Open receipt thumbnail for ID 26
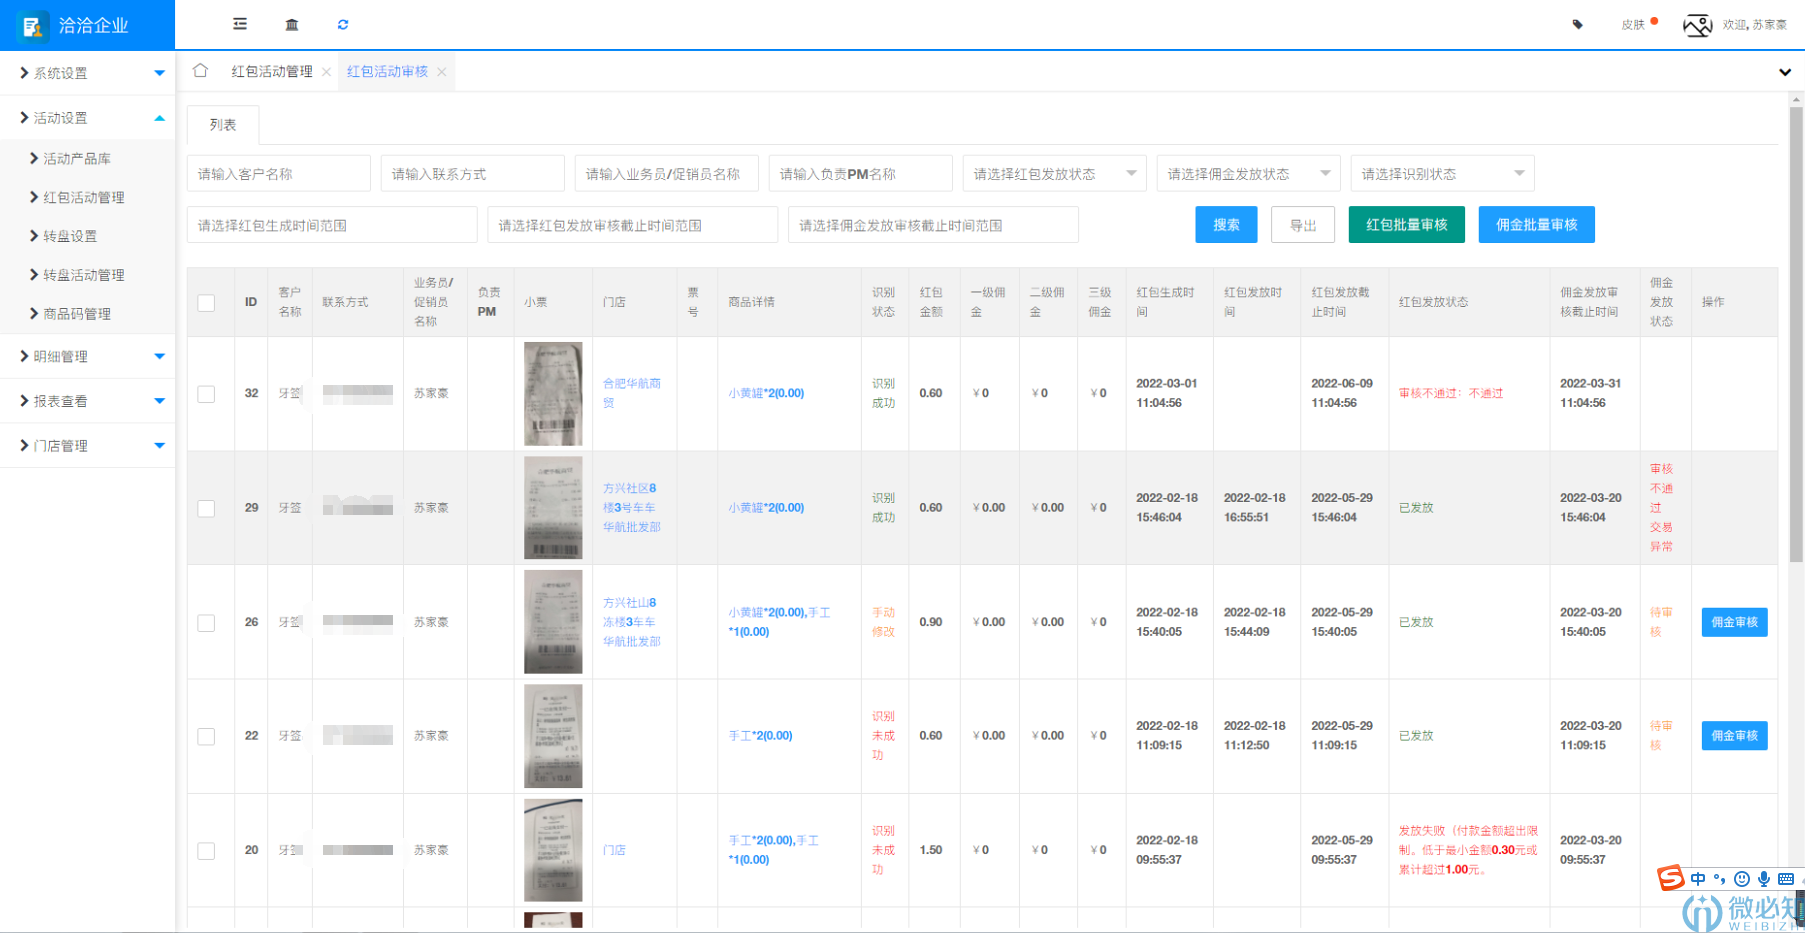Viewport: 1805px width, 933px height. point(553,622)
